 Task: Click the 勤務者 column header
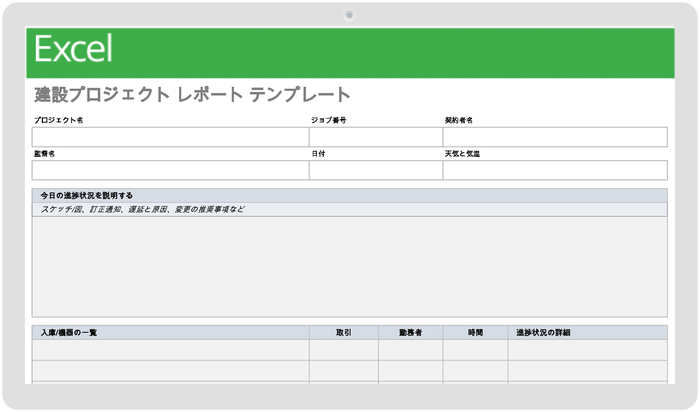[x=411, y=333]
